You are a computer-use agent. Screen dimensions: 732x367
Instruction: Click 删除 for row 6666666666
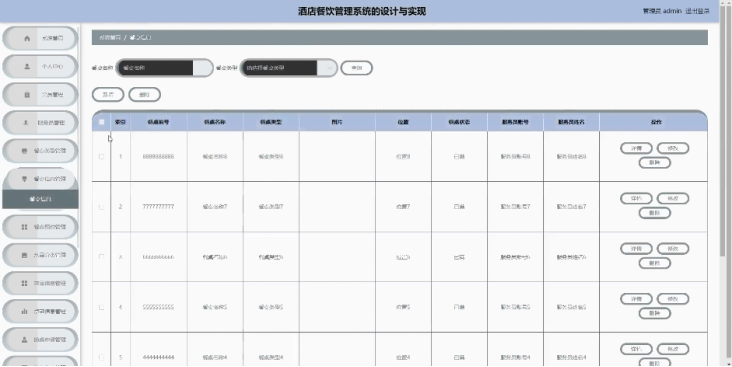[x=655, y=263]
